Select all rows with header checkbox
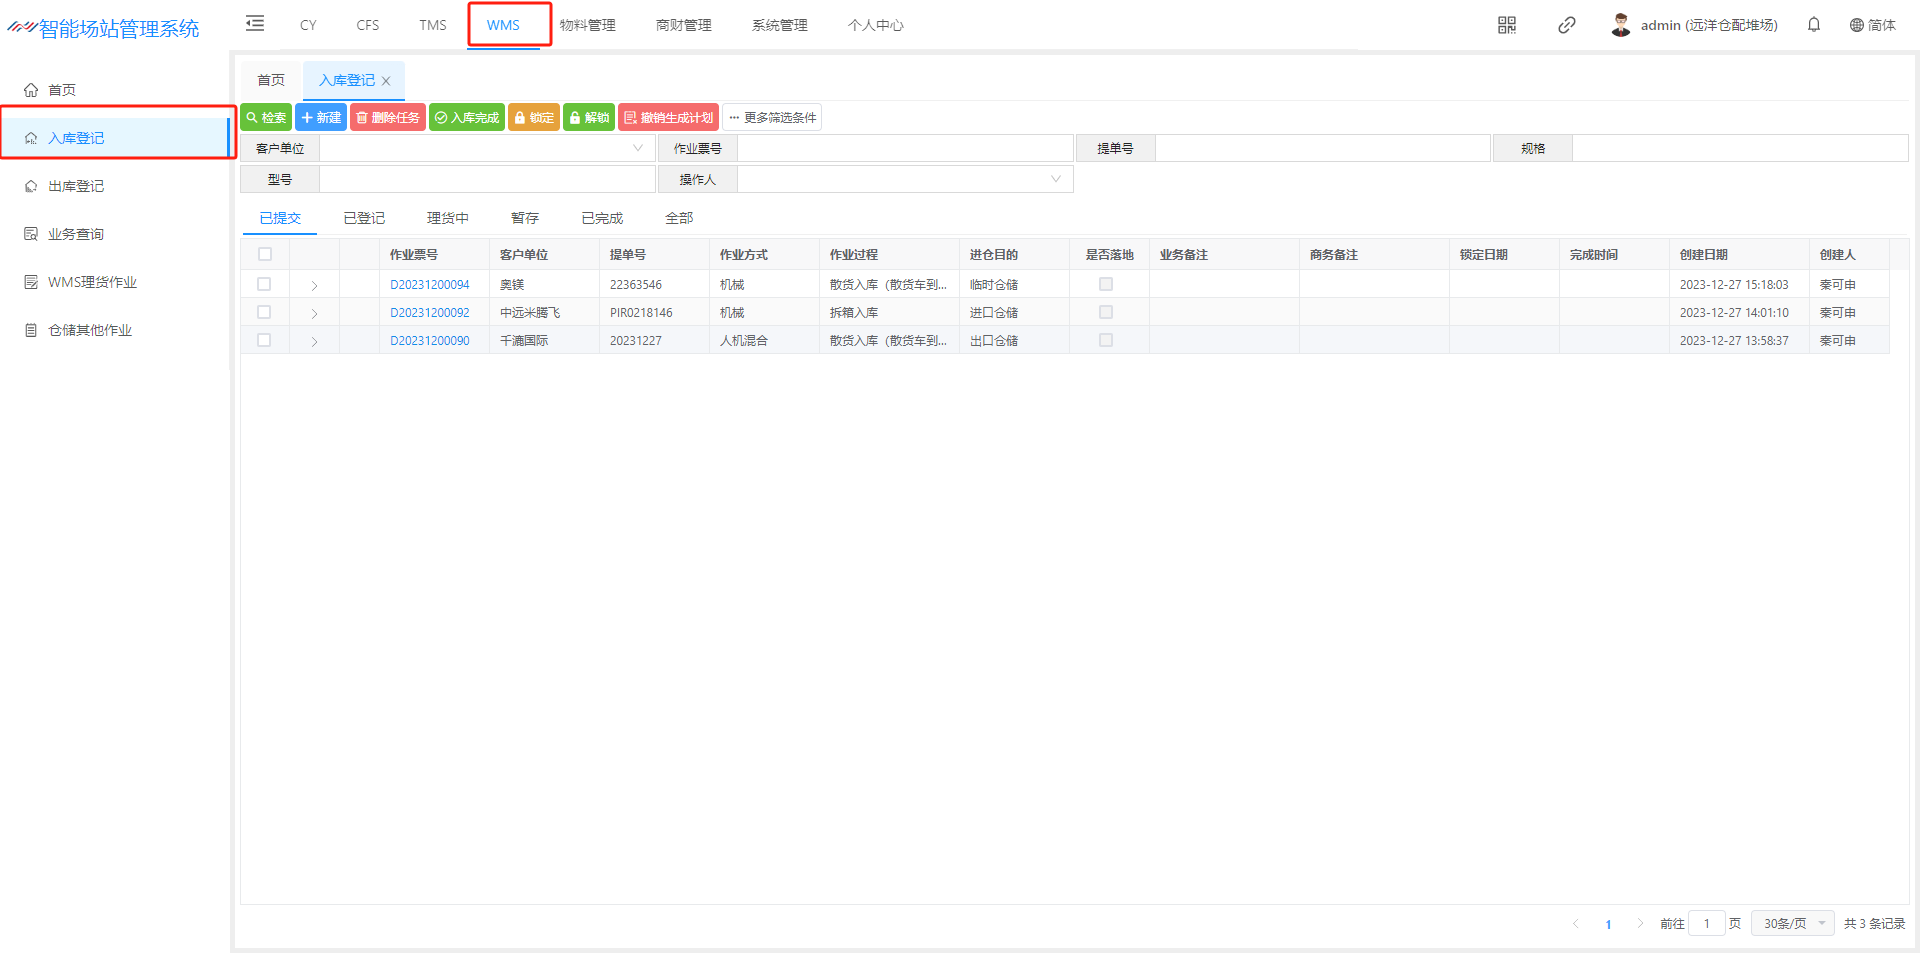The image size is (1920, 953). click(265, 254)
